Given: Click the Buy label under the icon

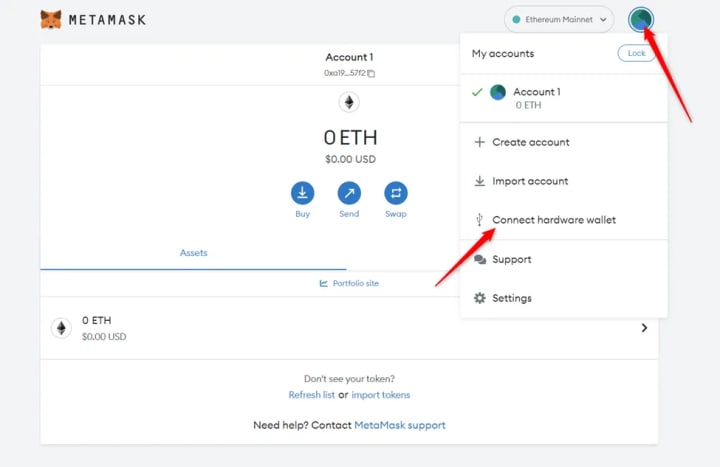Looking at the screenshot, I should 302,214.
